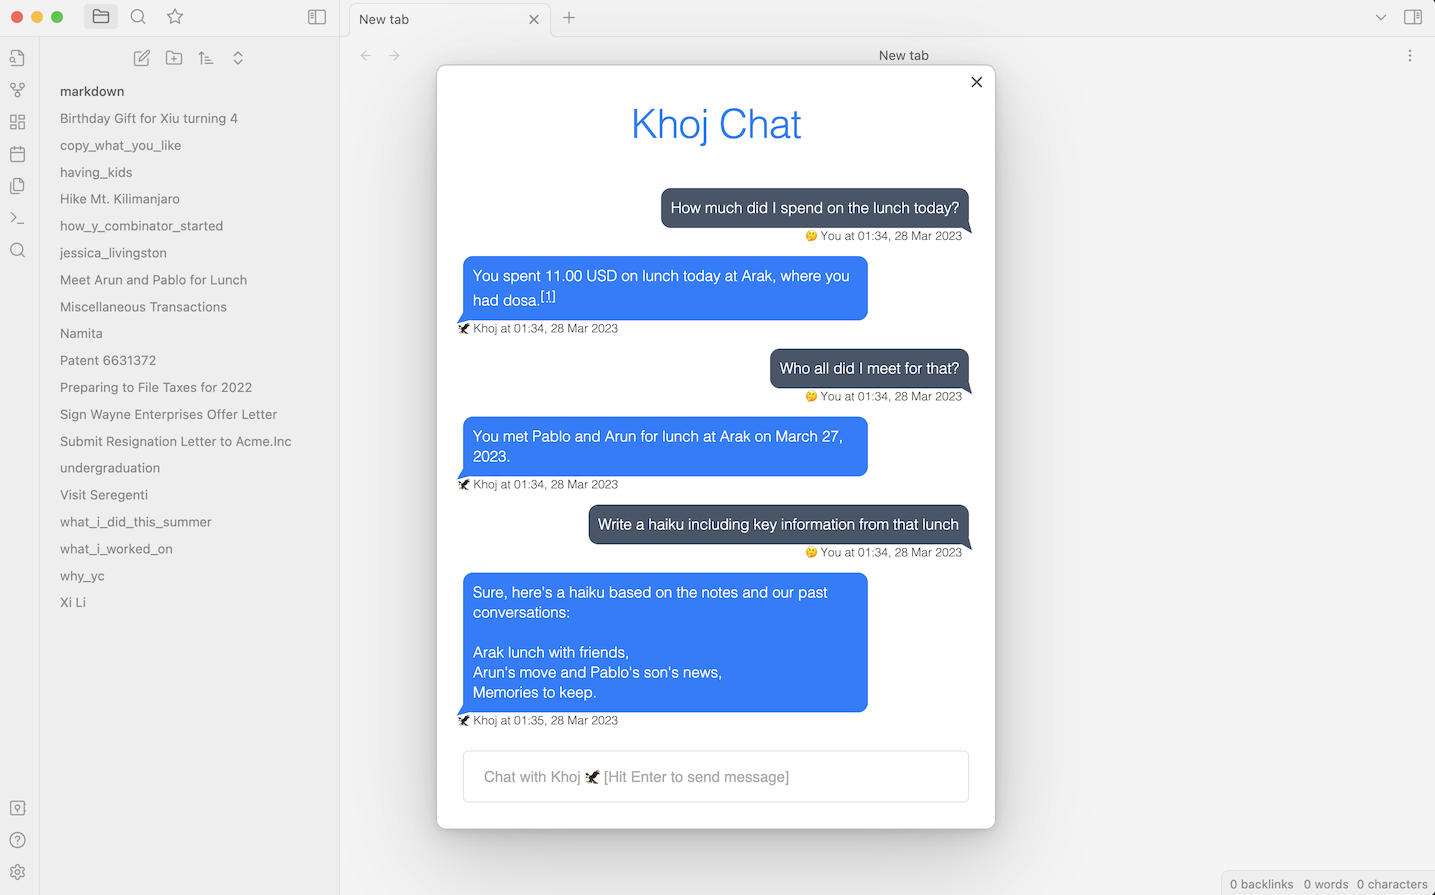Open the command palette terminal icon
Screen dimensions: 1435x895
17,218
